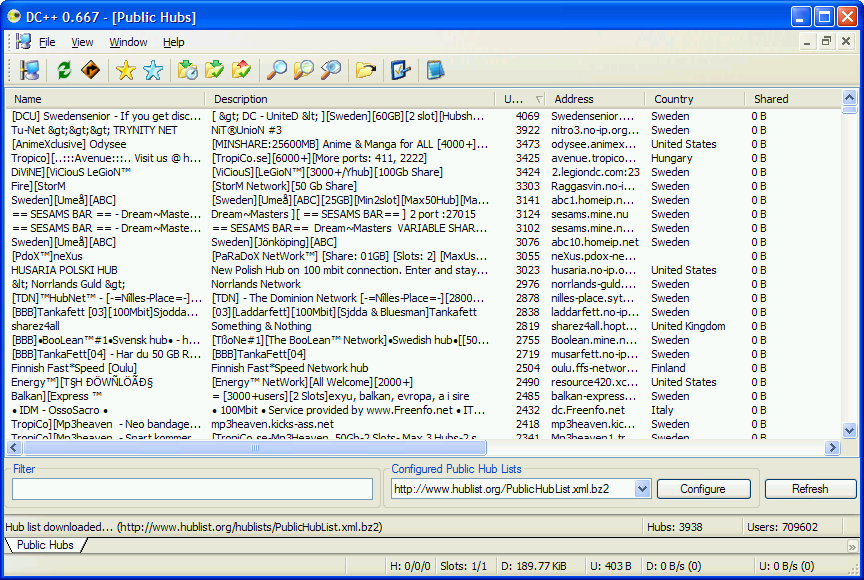
Task: Open the File menu
Action: tap(47, 42)
